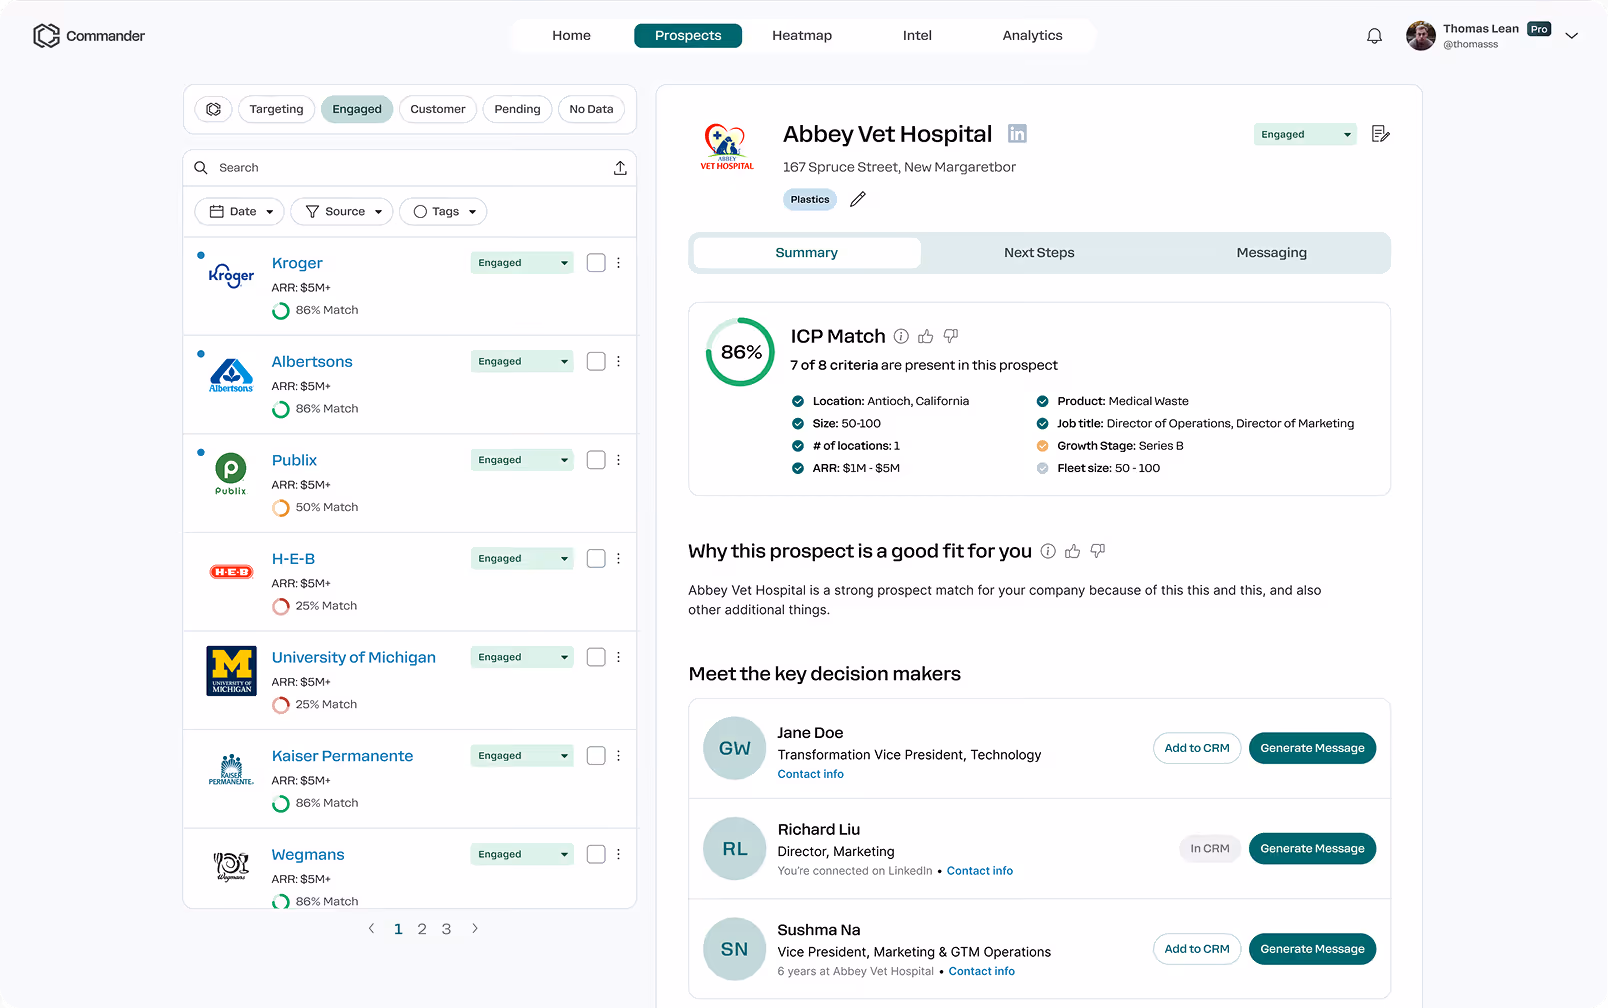Give ICP Match a thumbs down
The height and width of the screenshot is (1008, 1608).
coord(951,336)
